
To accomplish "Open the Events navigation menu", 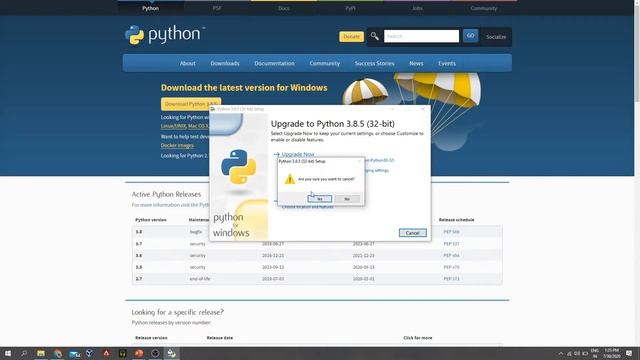I will click(447, 63).
